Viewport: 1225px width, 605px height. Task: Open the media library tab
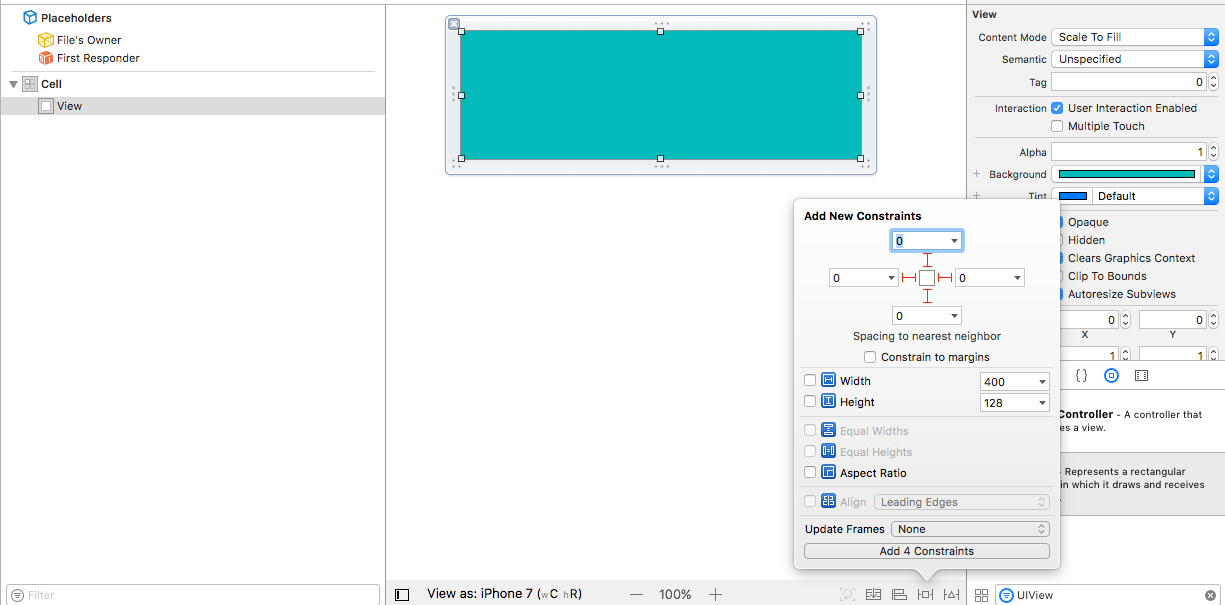[1141, 376]
